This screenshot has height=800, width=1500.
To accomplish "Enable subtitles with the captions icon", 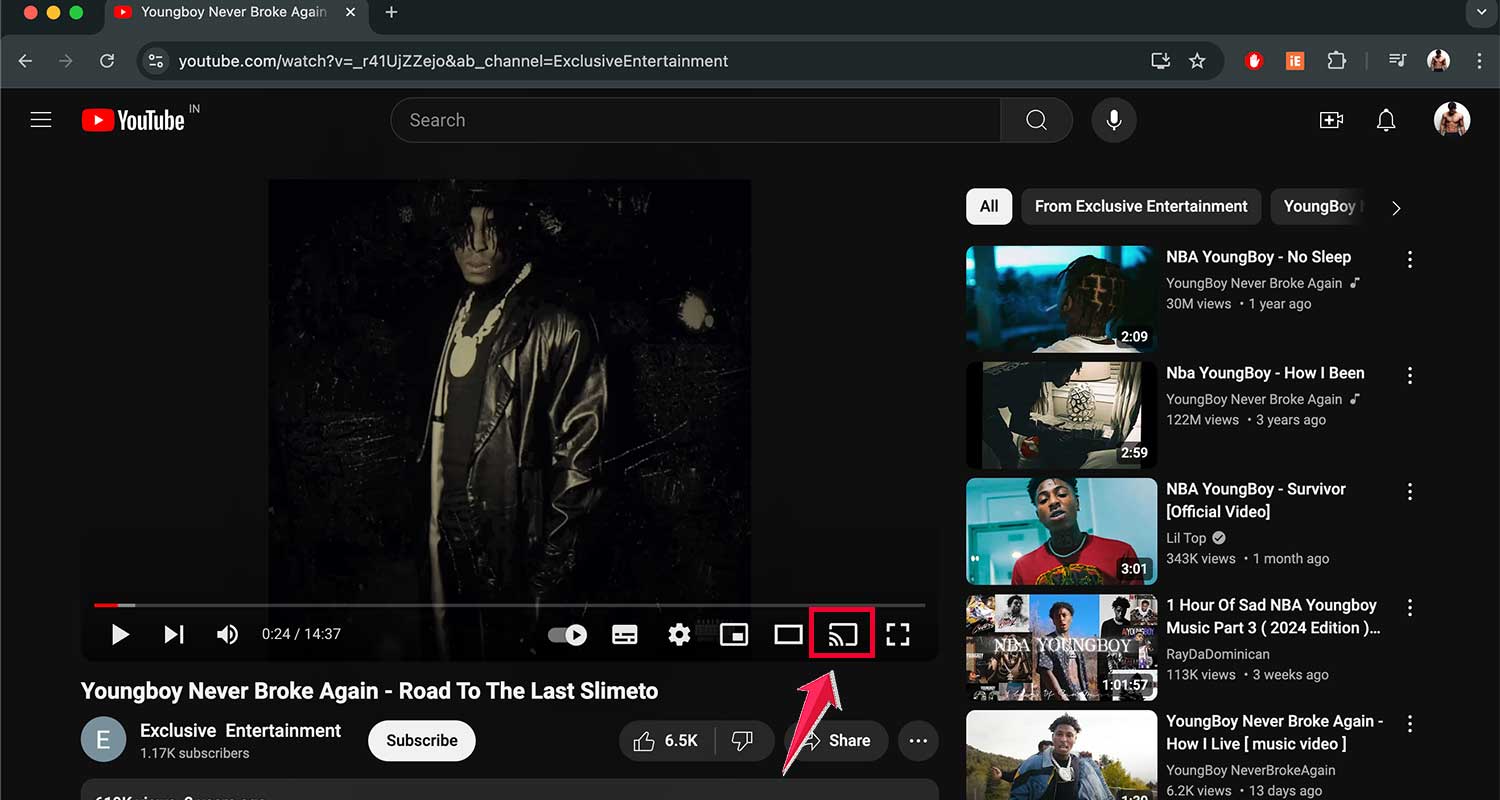I will [x=625, y=634].
